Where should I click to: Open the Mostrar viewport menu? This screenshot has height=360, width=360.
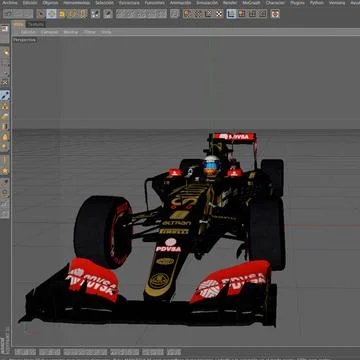click(71, 32)
